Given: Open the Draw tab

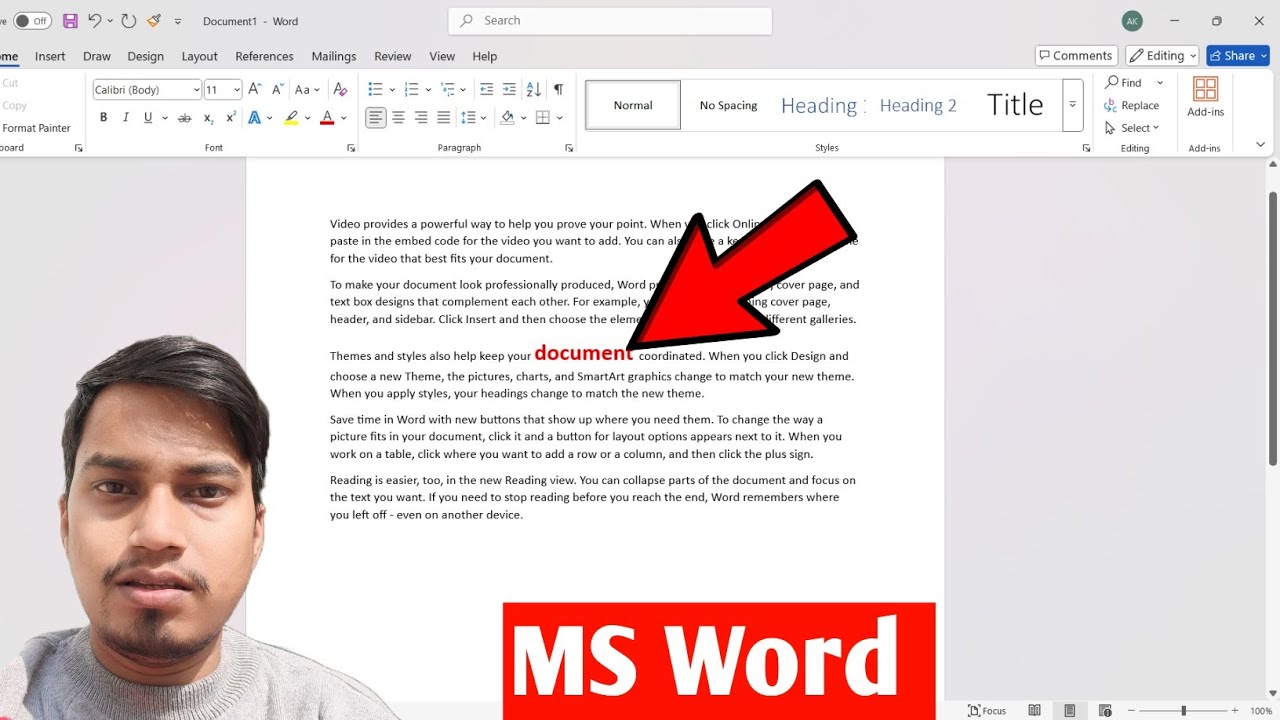Looking at the screenshot, I should [97, 57].
